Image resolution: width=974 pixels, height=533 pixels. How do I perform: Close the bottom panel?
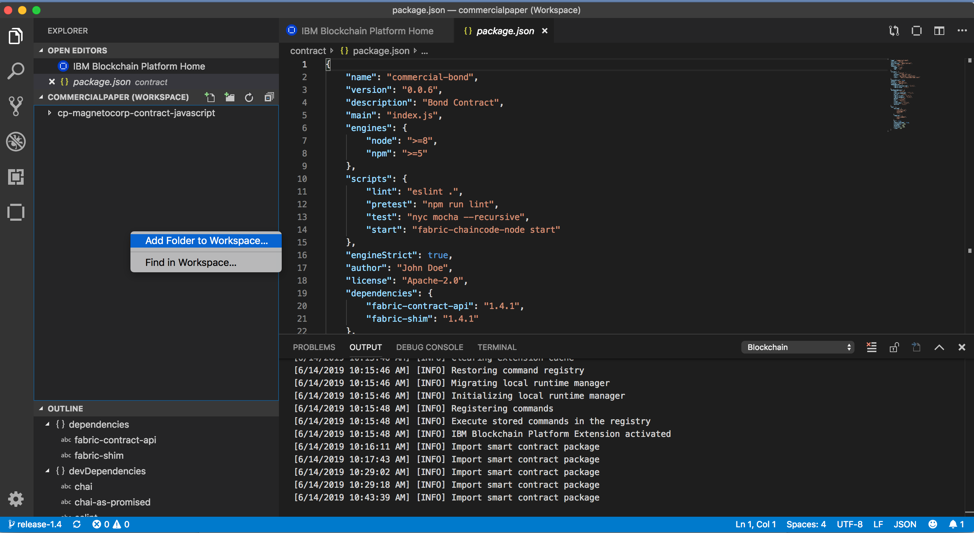[x=962, y=347]
